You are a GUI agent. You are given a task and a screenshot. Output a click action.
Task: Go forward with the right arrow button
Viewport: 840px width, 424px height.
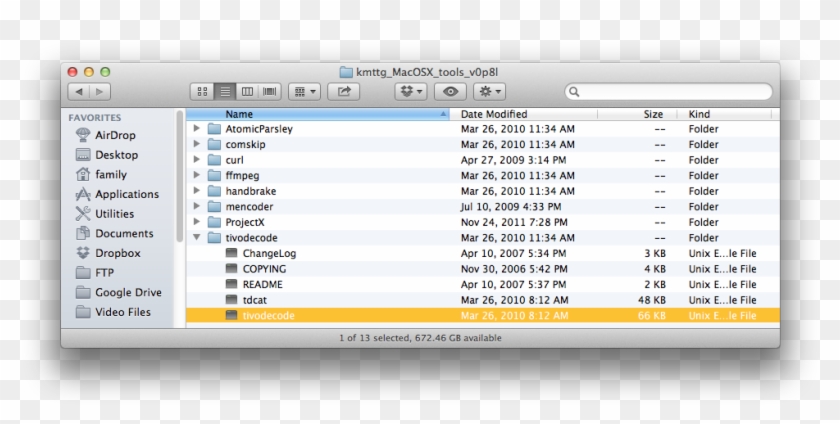tap(100, 92)
